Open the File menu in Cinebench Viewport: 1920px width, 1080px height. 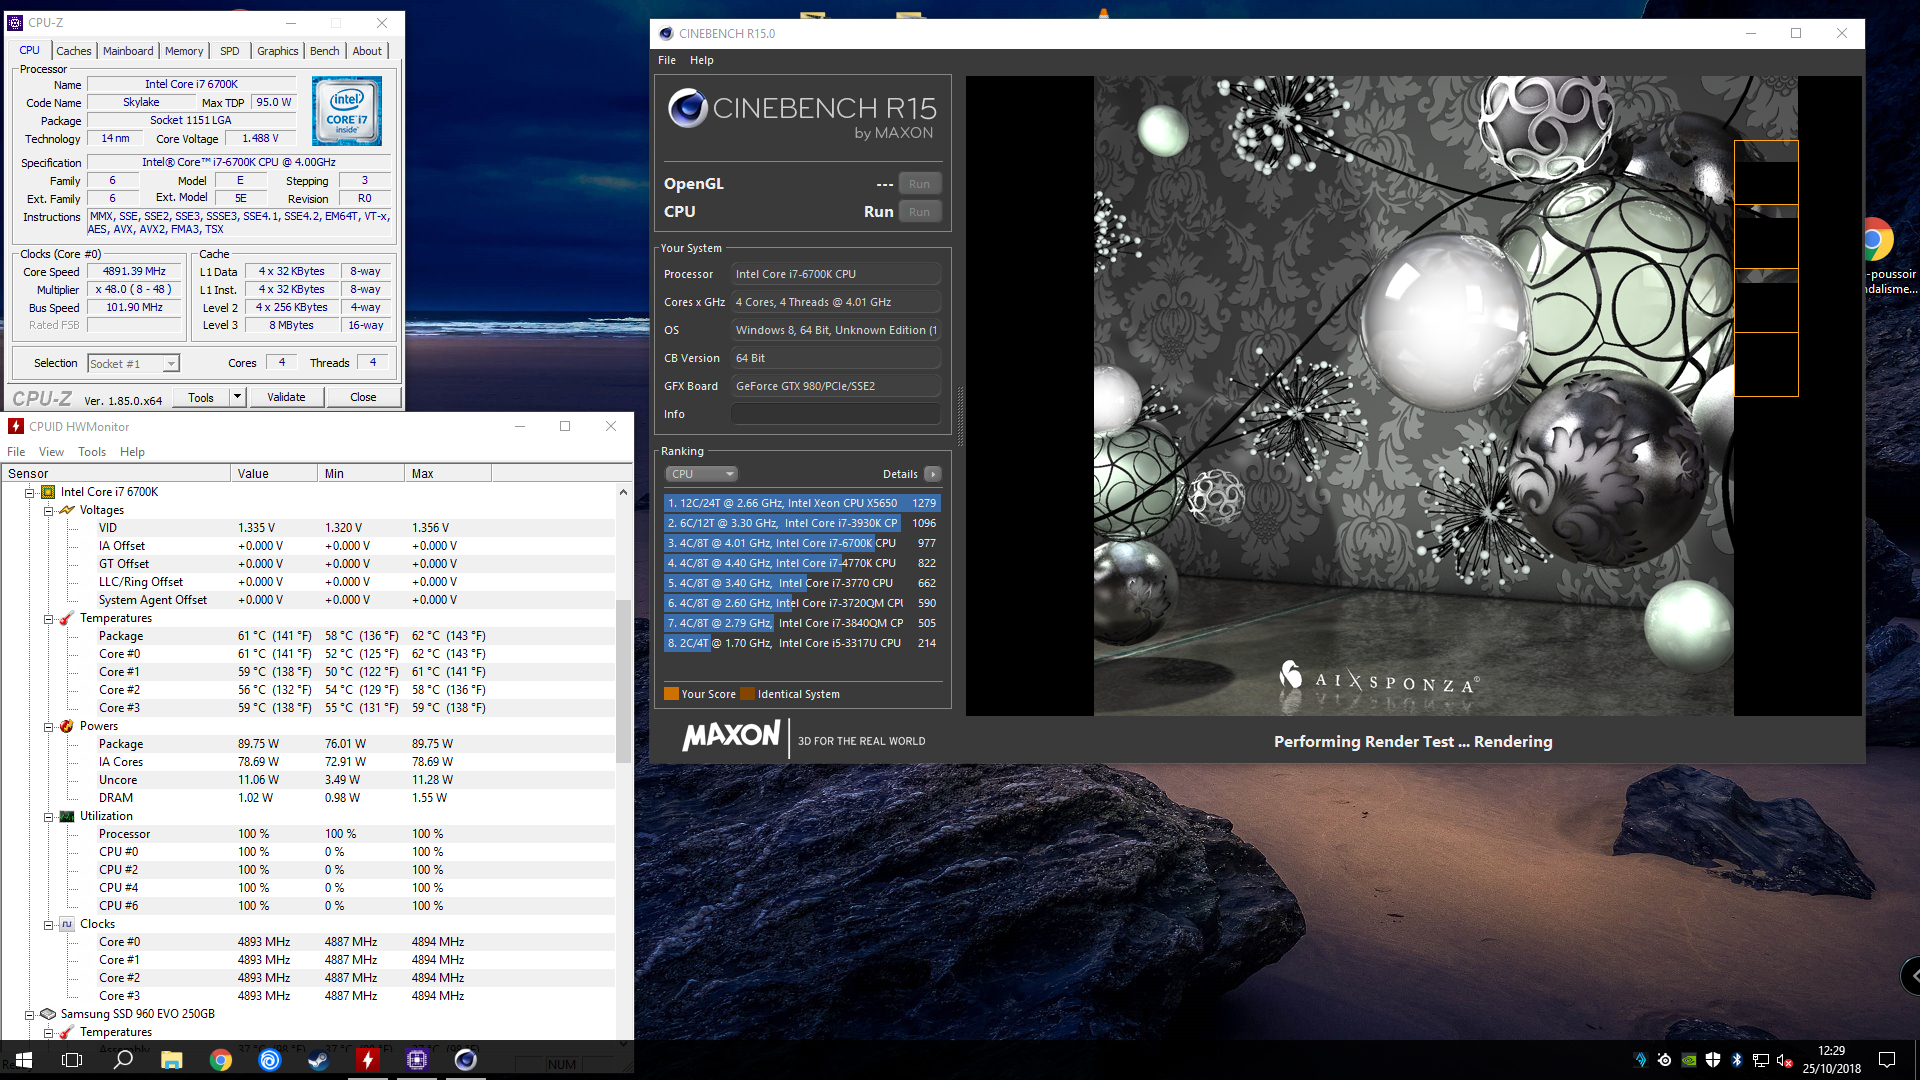click(x=667, y=60)
